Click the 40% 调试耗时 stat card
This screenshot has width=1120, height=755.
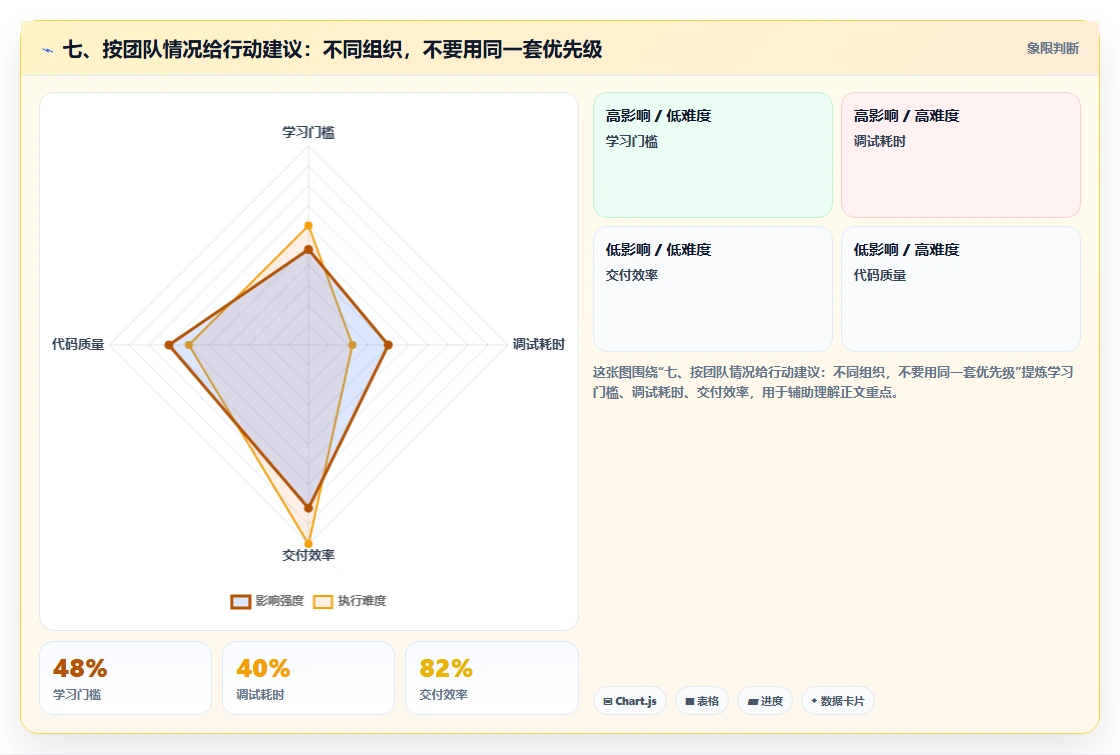click(309, 678)
